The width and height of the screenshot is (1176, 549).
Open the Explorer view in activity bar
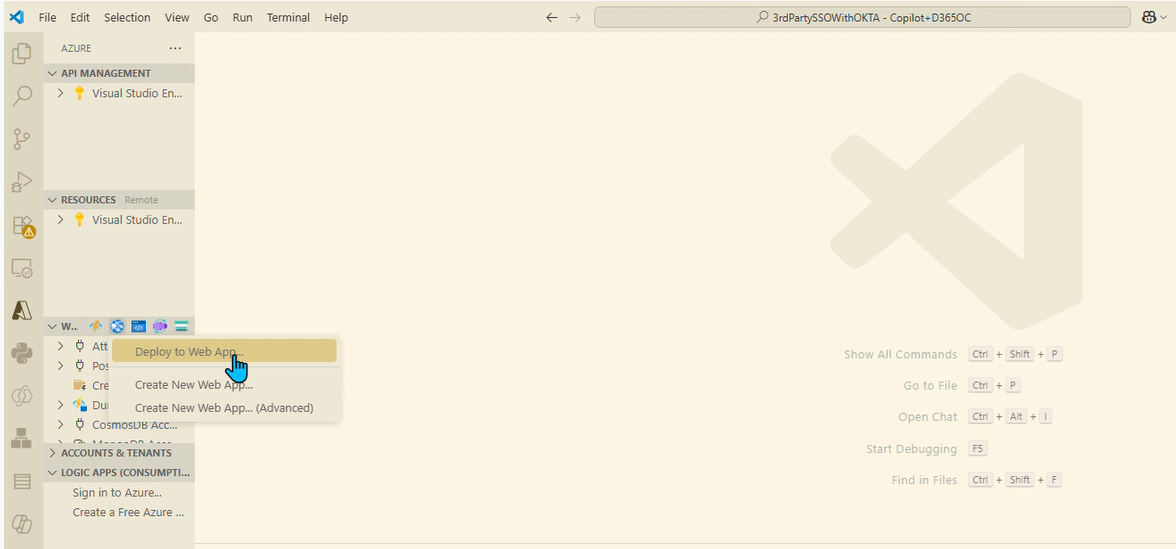tap(22, 53)
